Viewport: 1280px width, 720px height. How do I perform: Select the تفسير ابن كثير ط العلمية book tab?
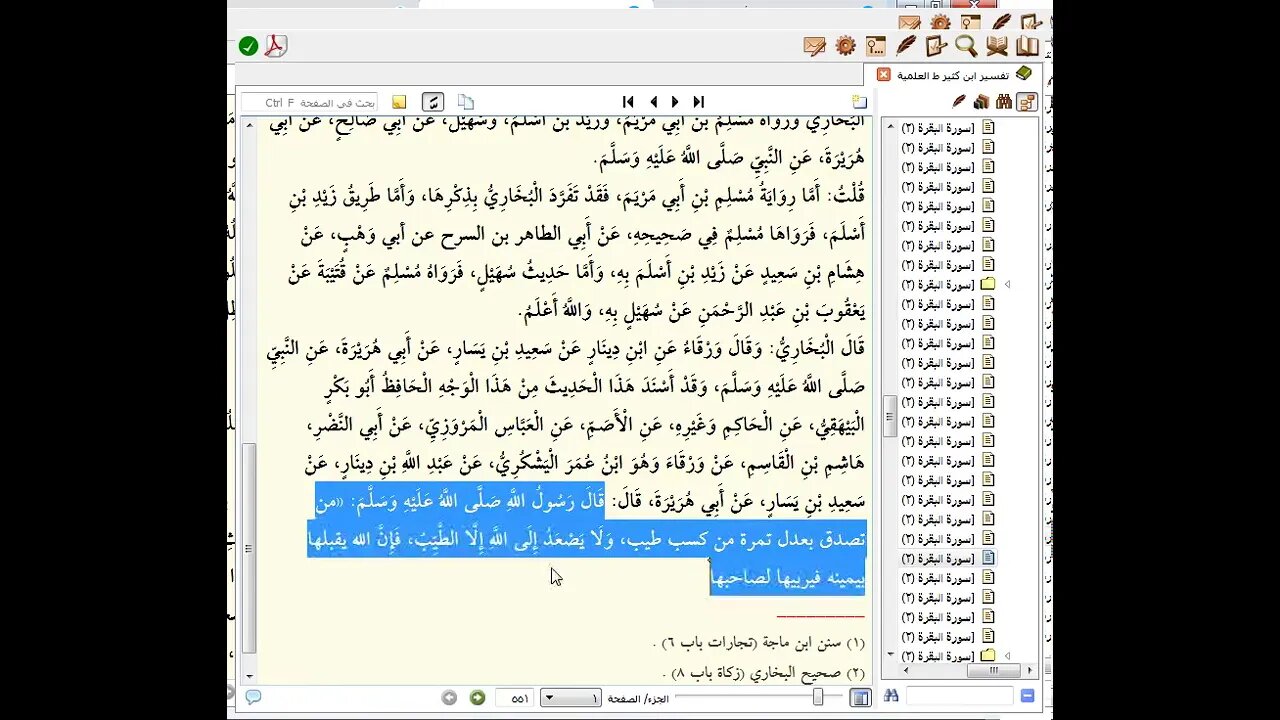click(x=954, y=75)
